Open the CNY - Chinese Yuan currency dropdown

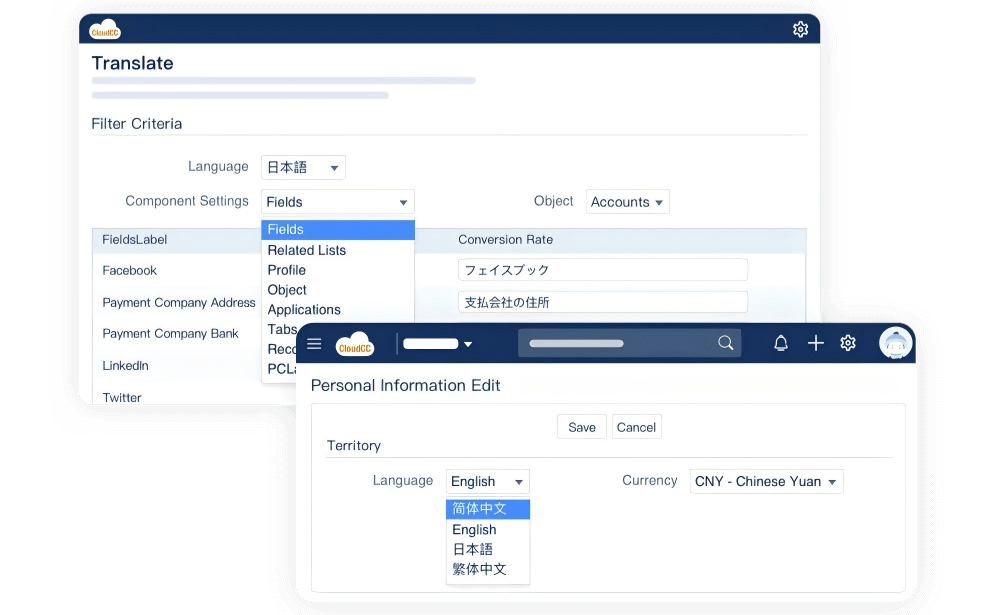[766, 482]
